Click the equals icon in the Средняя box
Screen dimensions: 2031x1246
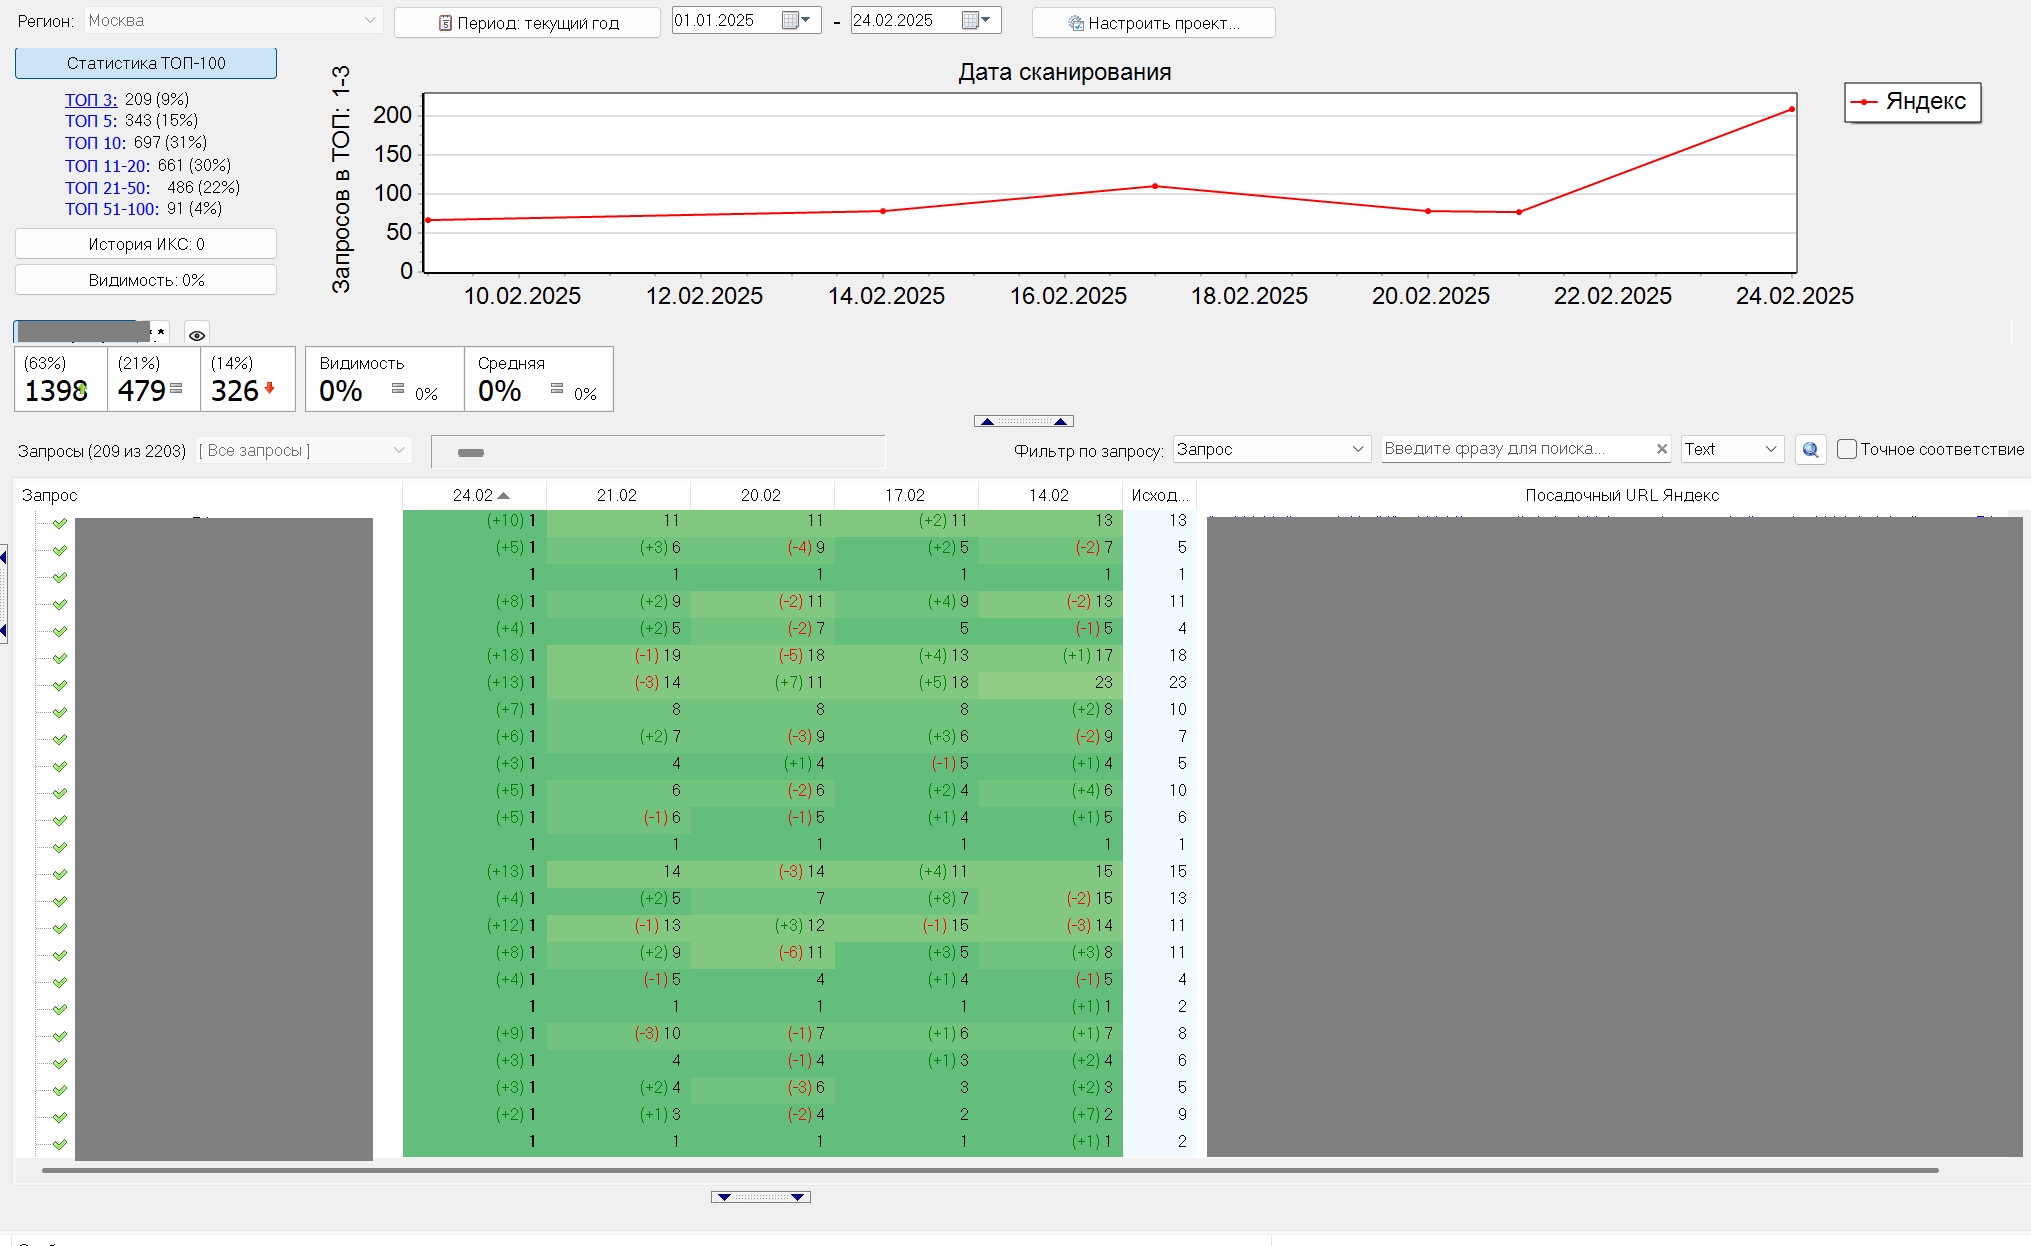557,388
